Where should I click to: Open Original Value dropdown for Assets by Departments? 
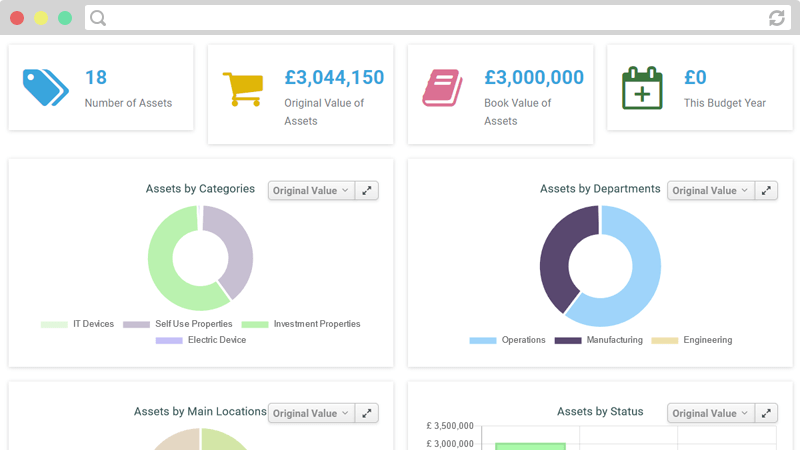[x=711, y=191]
